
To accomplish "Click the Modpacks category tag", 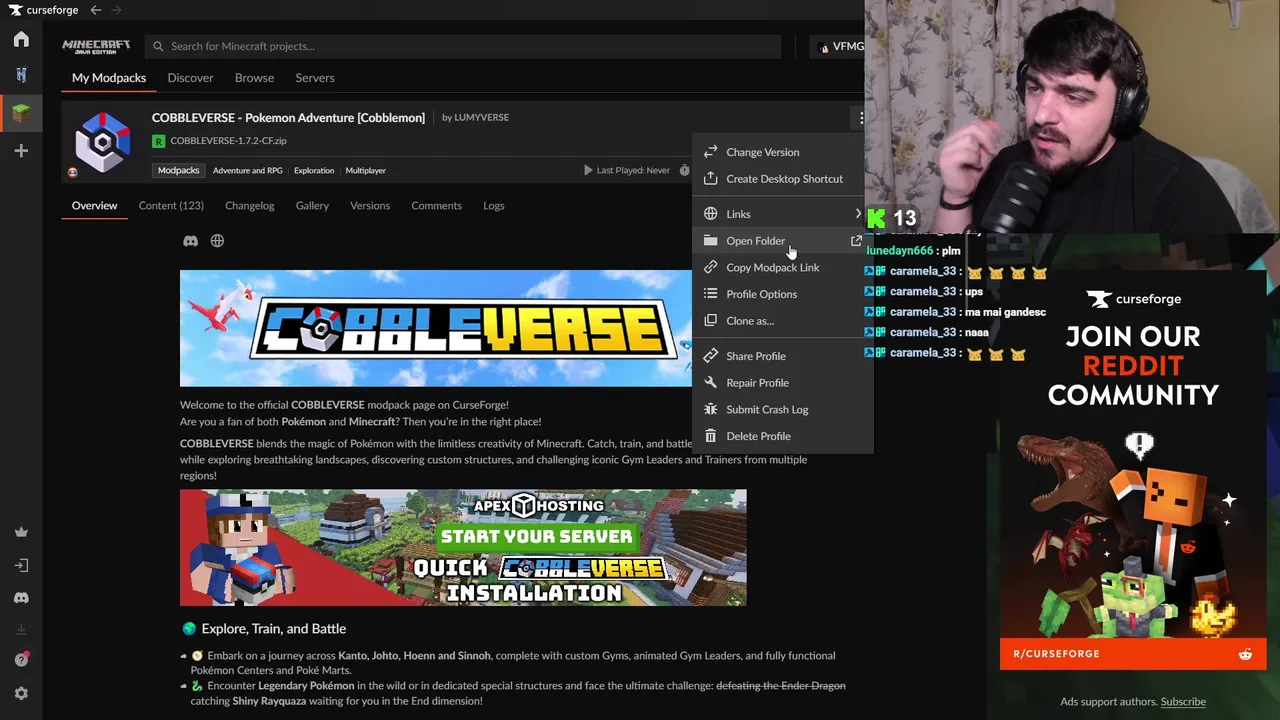I will [x=178, y=171].
